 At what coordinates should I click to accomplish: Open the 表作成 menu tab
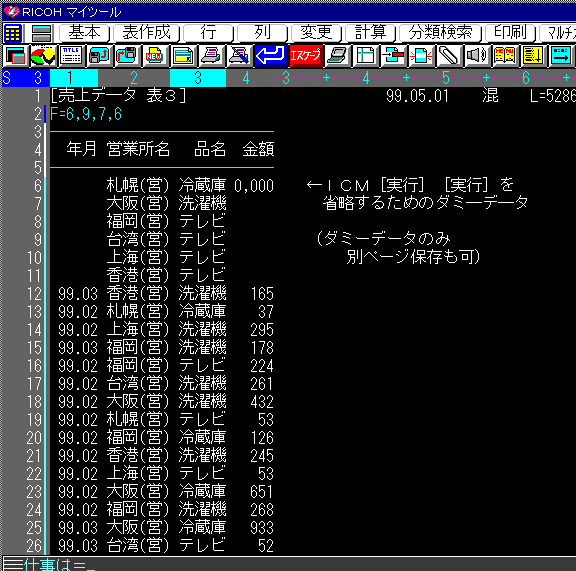(146, 33)
